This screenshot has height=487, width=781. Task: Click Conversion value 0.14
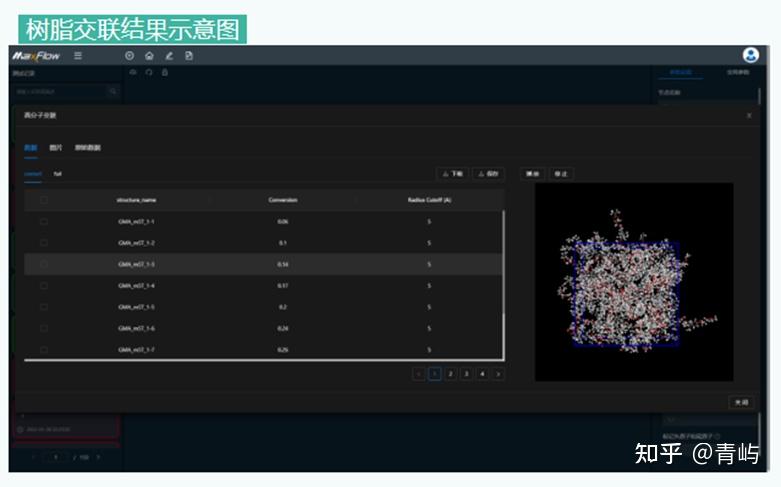283,264
